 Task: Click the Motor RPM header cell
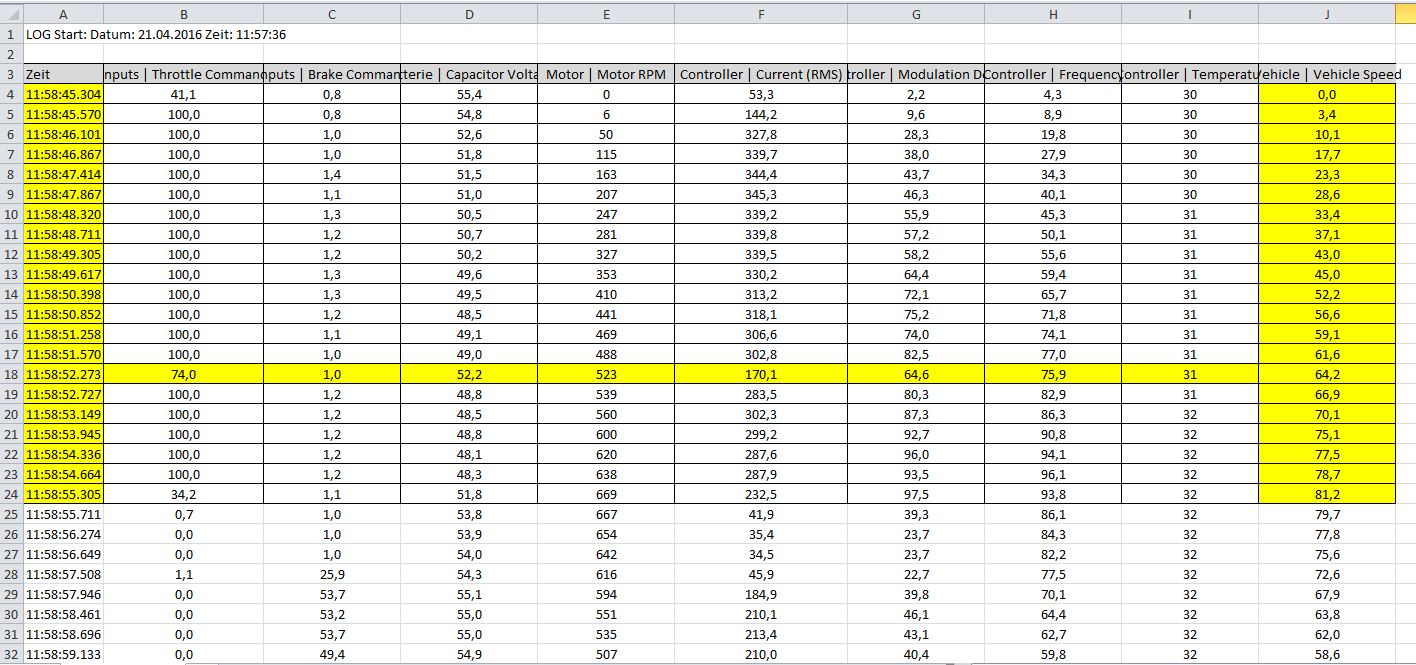[606, 74]
